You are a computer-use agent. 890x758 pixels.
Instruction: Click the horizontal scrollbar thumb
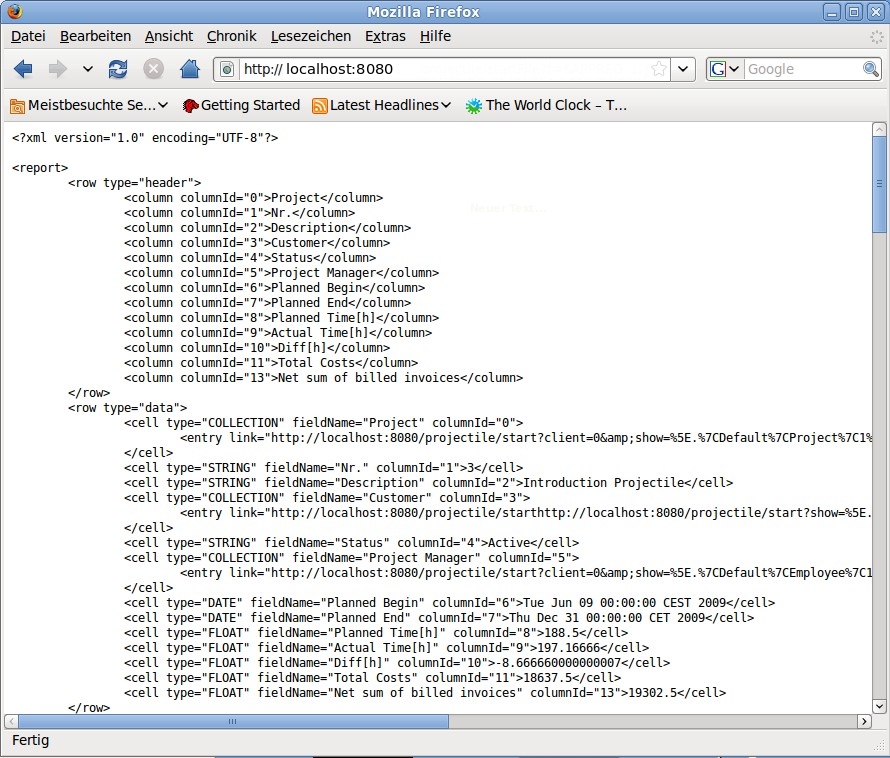232,721
